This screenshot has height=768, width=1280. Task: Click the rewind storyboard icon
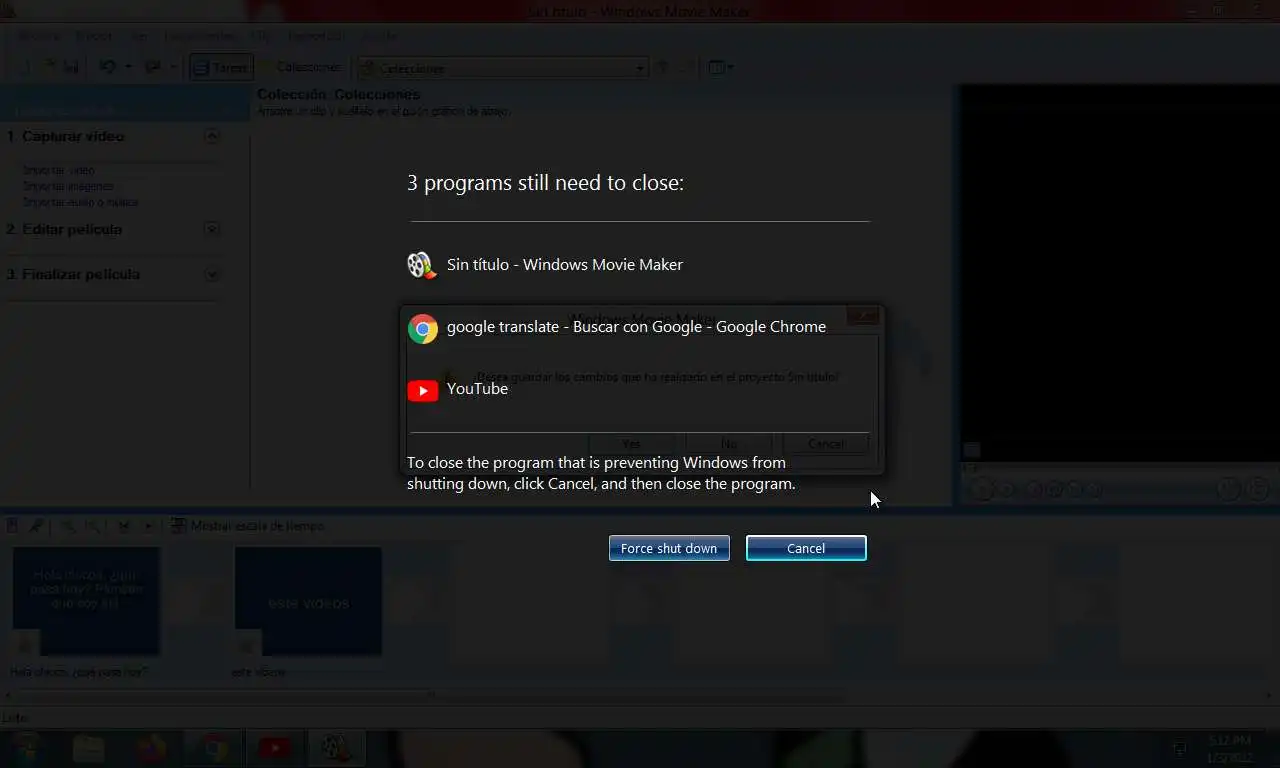(124, 526)
